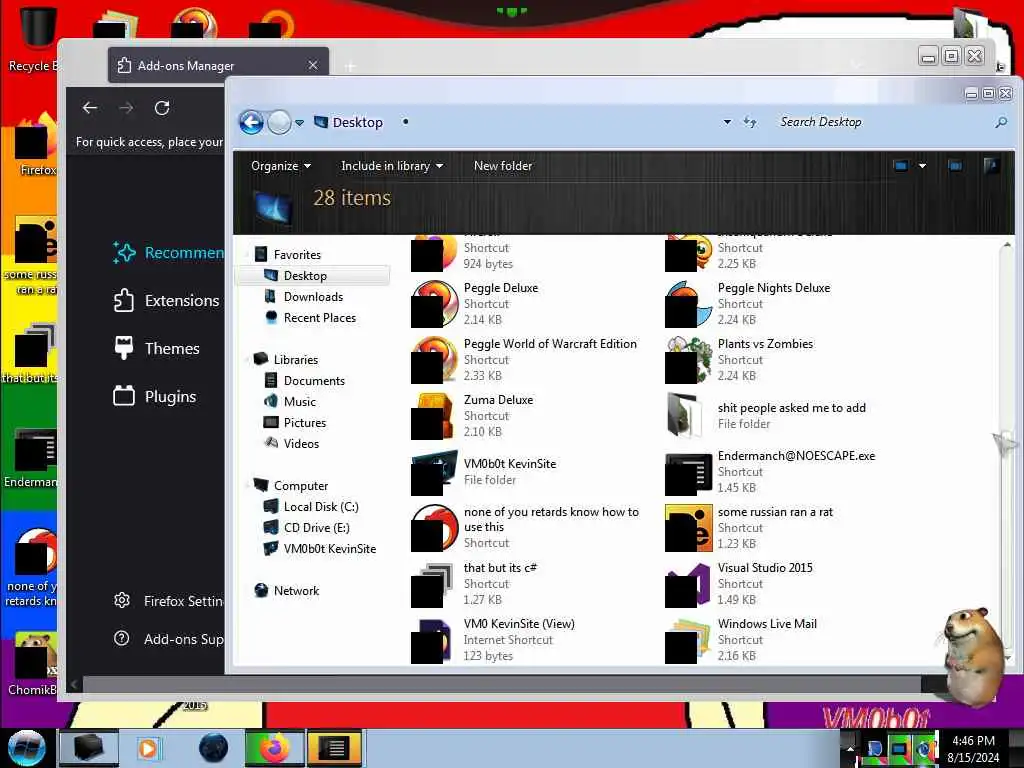Viewport: 1024px width, 768px height.
Task: Open a new Firefox tab
Action: pyautogui.click(x=350, y=66)
